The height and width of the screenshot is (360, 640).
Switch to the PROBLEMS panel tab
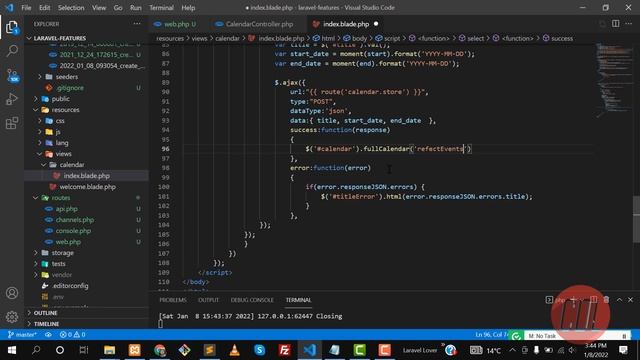[x=173, y=300]
